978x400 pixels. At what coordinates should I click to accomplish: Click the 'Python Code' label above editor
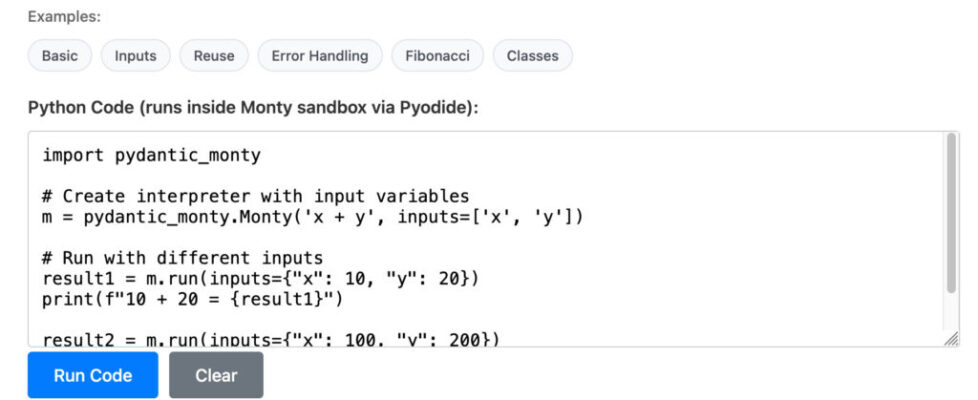click(253, 107)
